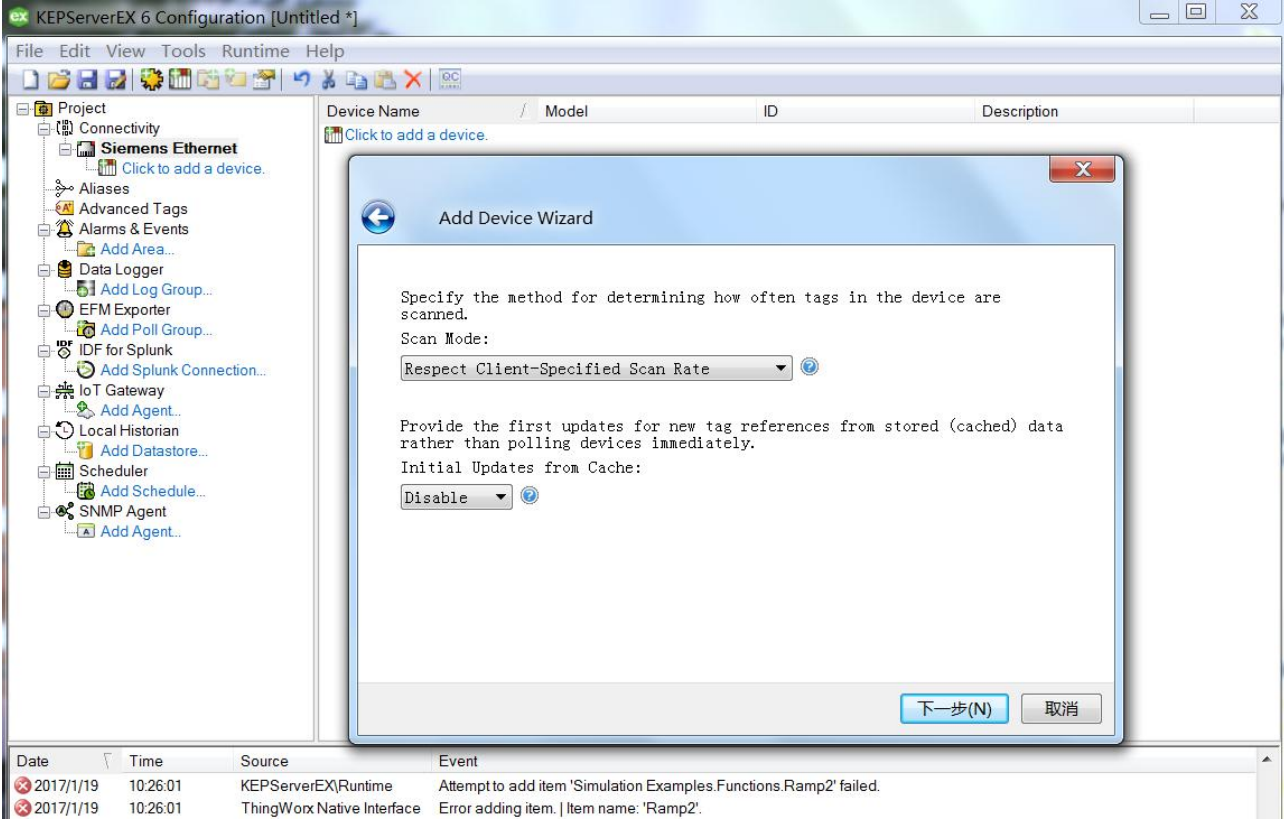Image resolution: width=1284 pixels, height=822 pixels.
Task: Collapse the EFM Exporter node
Action: (x=43, y=309)
